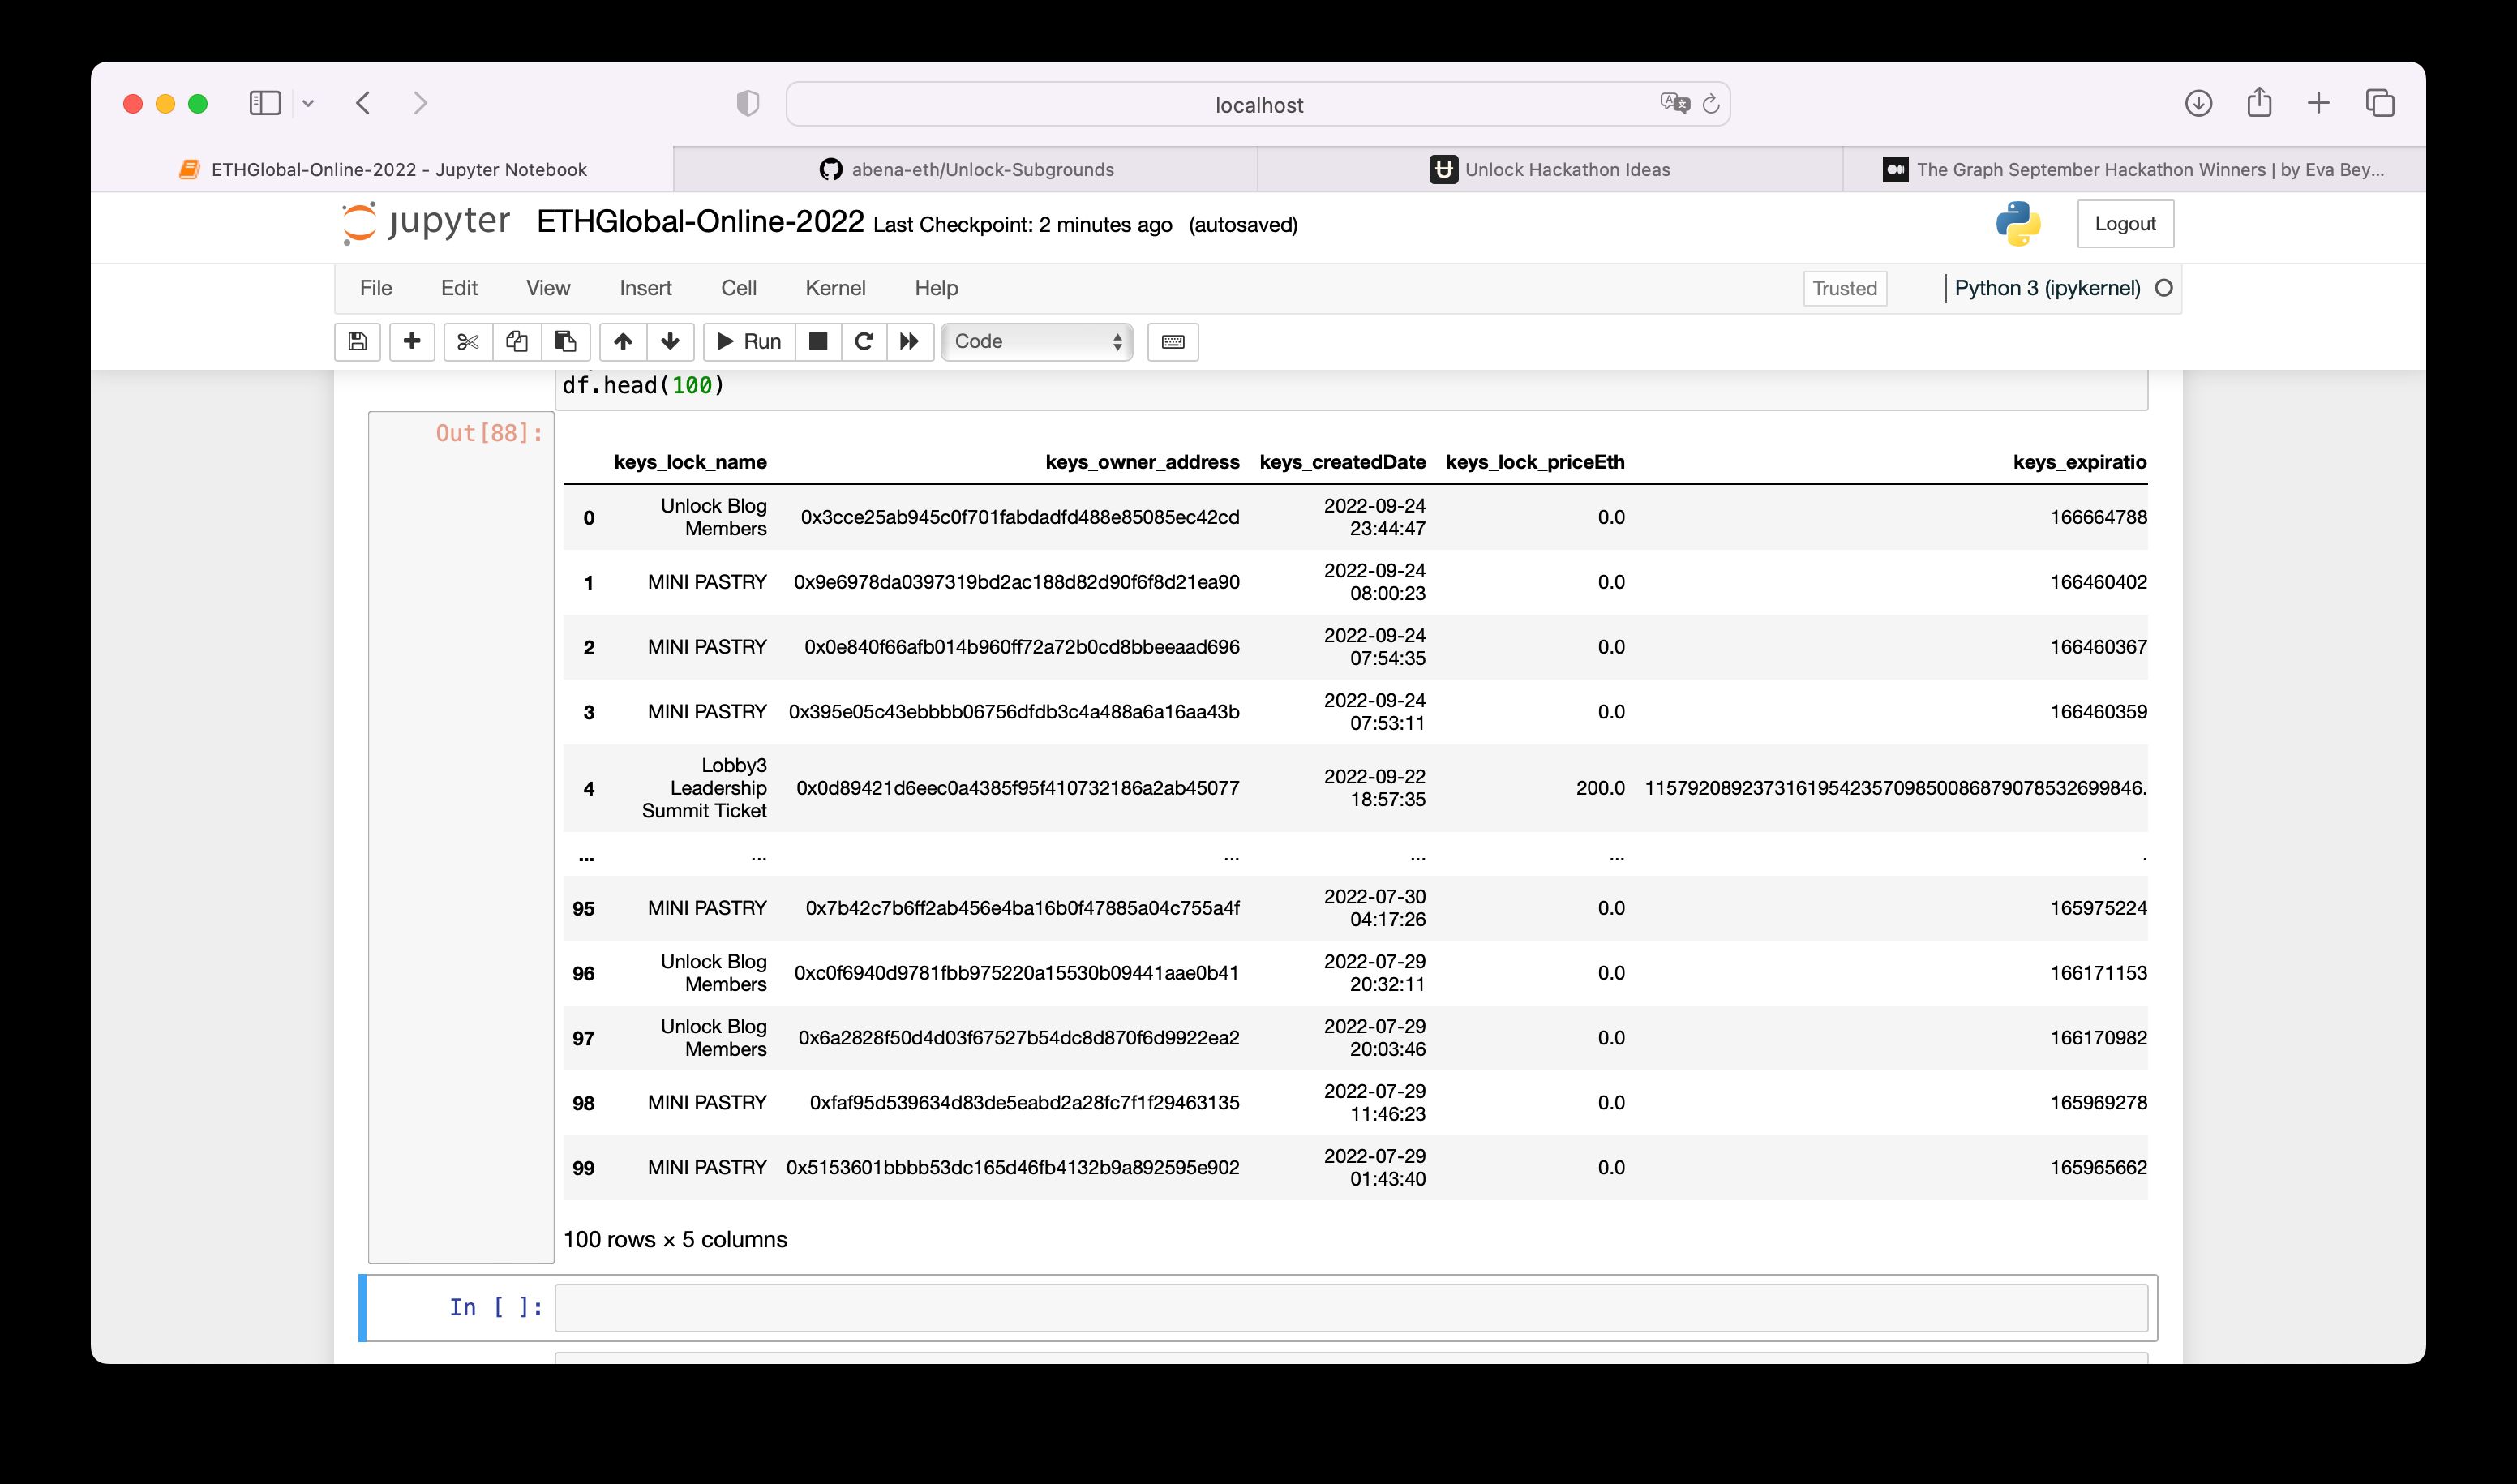
Task: Open the File menu
Action: 376,288
